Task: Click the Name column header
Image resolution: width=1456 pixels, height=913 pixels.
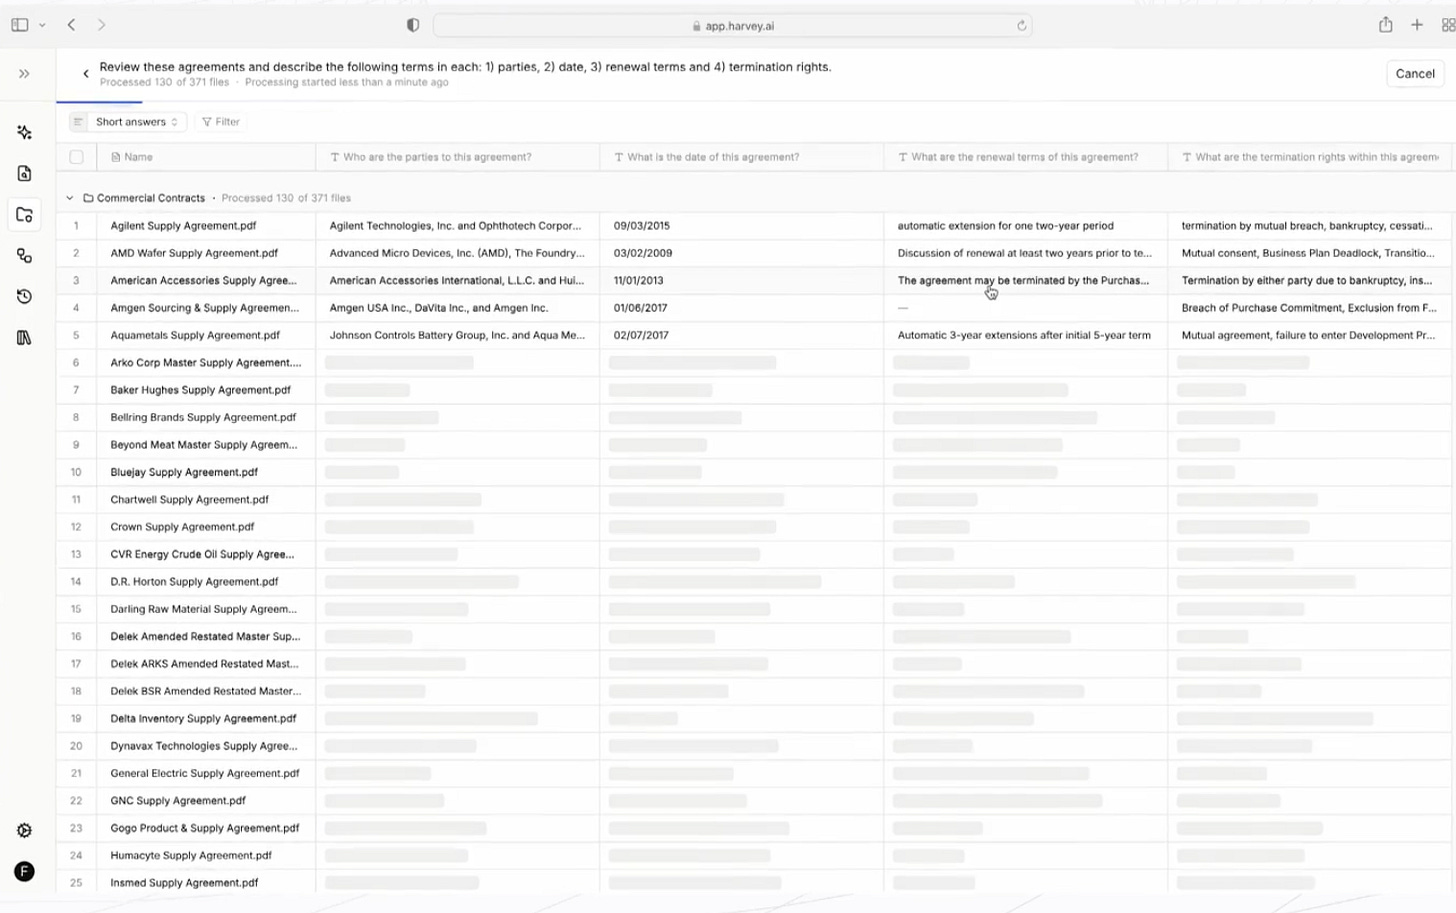Action: [x=206, y=157]
